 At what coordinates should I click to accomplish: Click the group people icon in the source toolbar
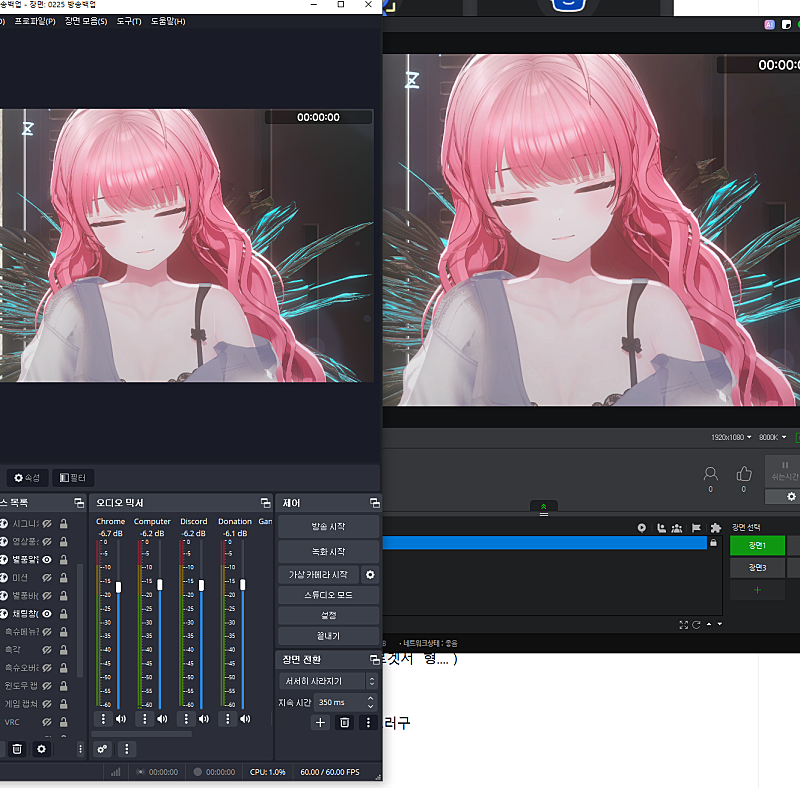(x=677, y=528)
